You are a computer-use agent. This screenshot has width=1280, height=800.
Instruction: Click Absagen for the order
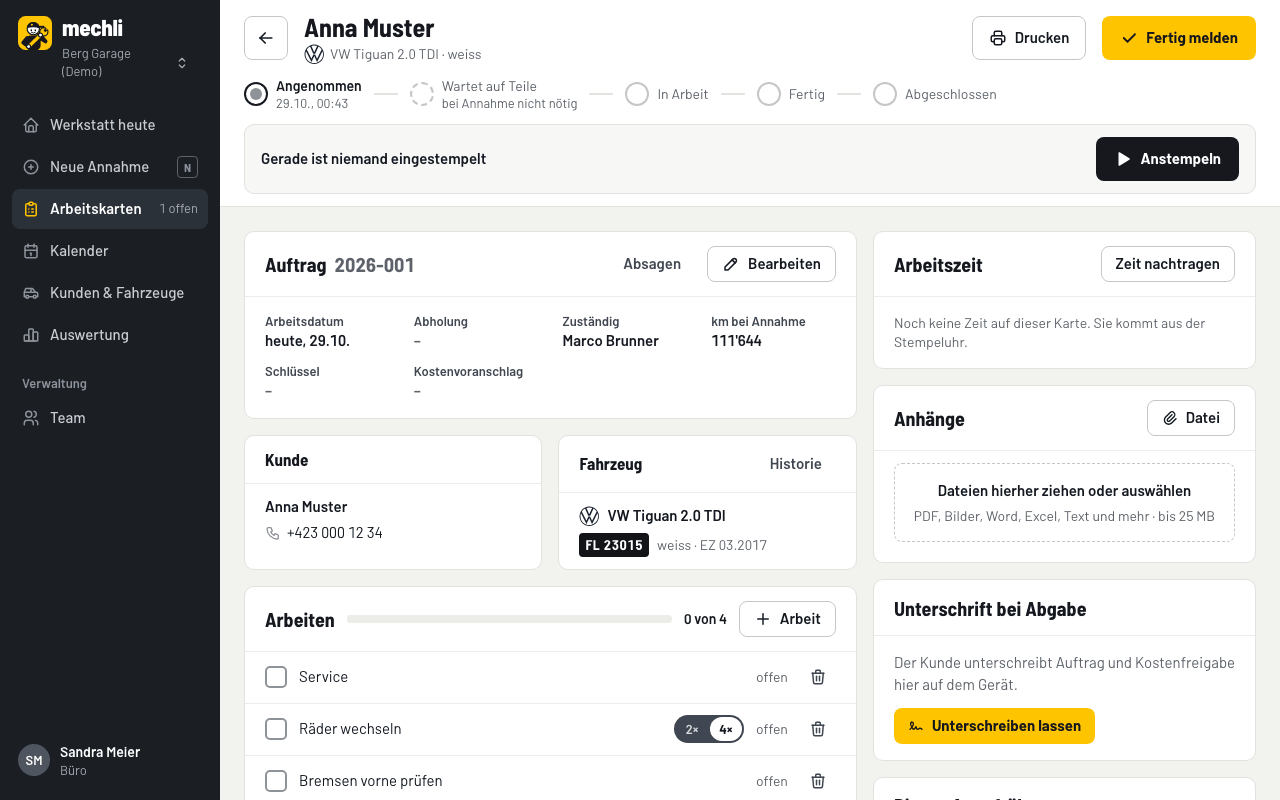[652, 264]
